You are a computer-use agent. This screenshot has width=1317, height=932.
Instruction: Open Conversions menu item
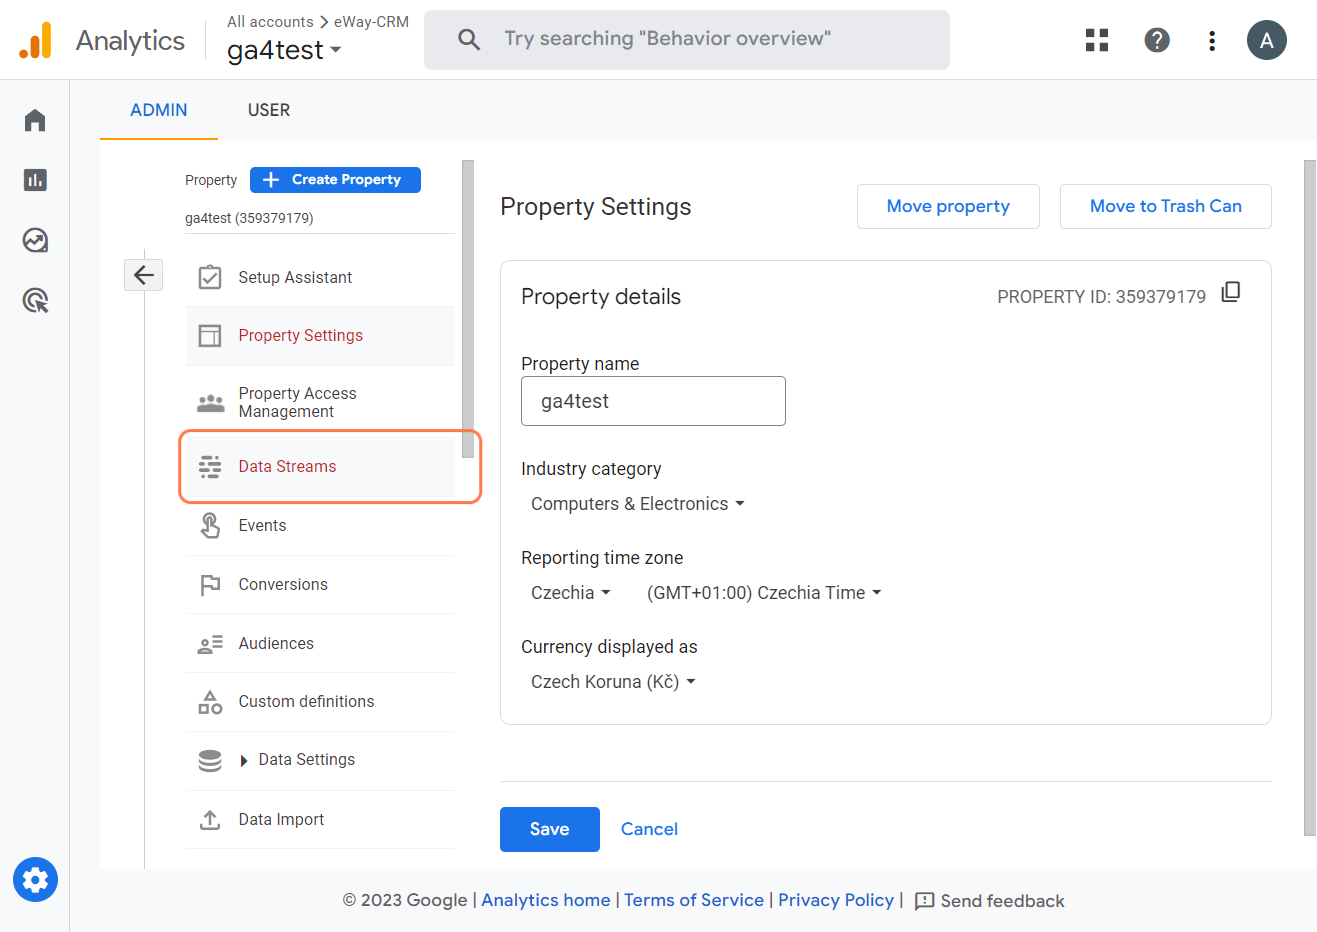point(321,584)
